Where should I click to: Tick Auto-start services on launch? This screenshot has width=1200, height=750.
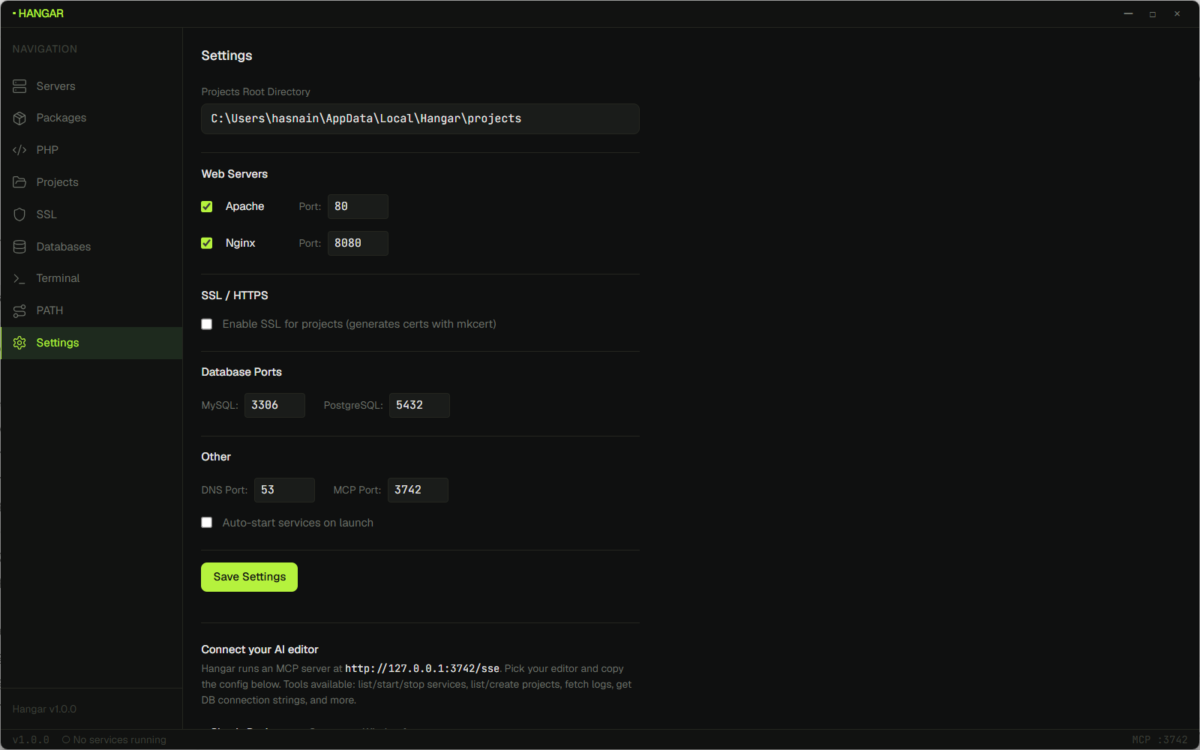207,522
